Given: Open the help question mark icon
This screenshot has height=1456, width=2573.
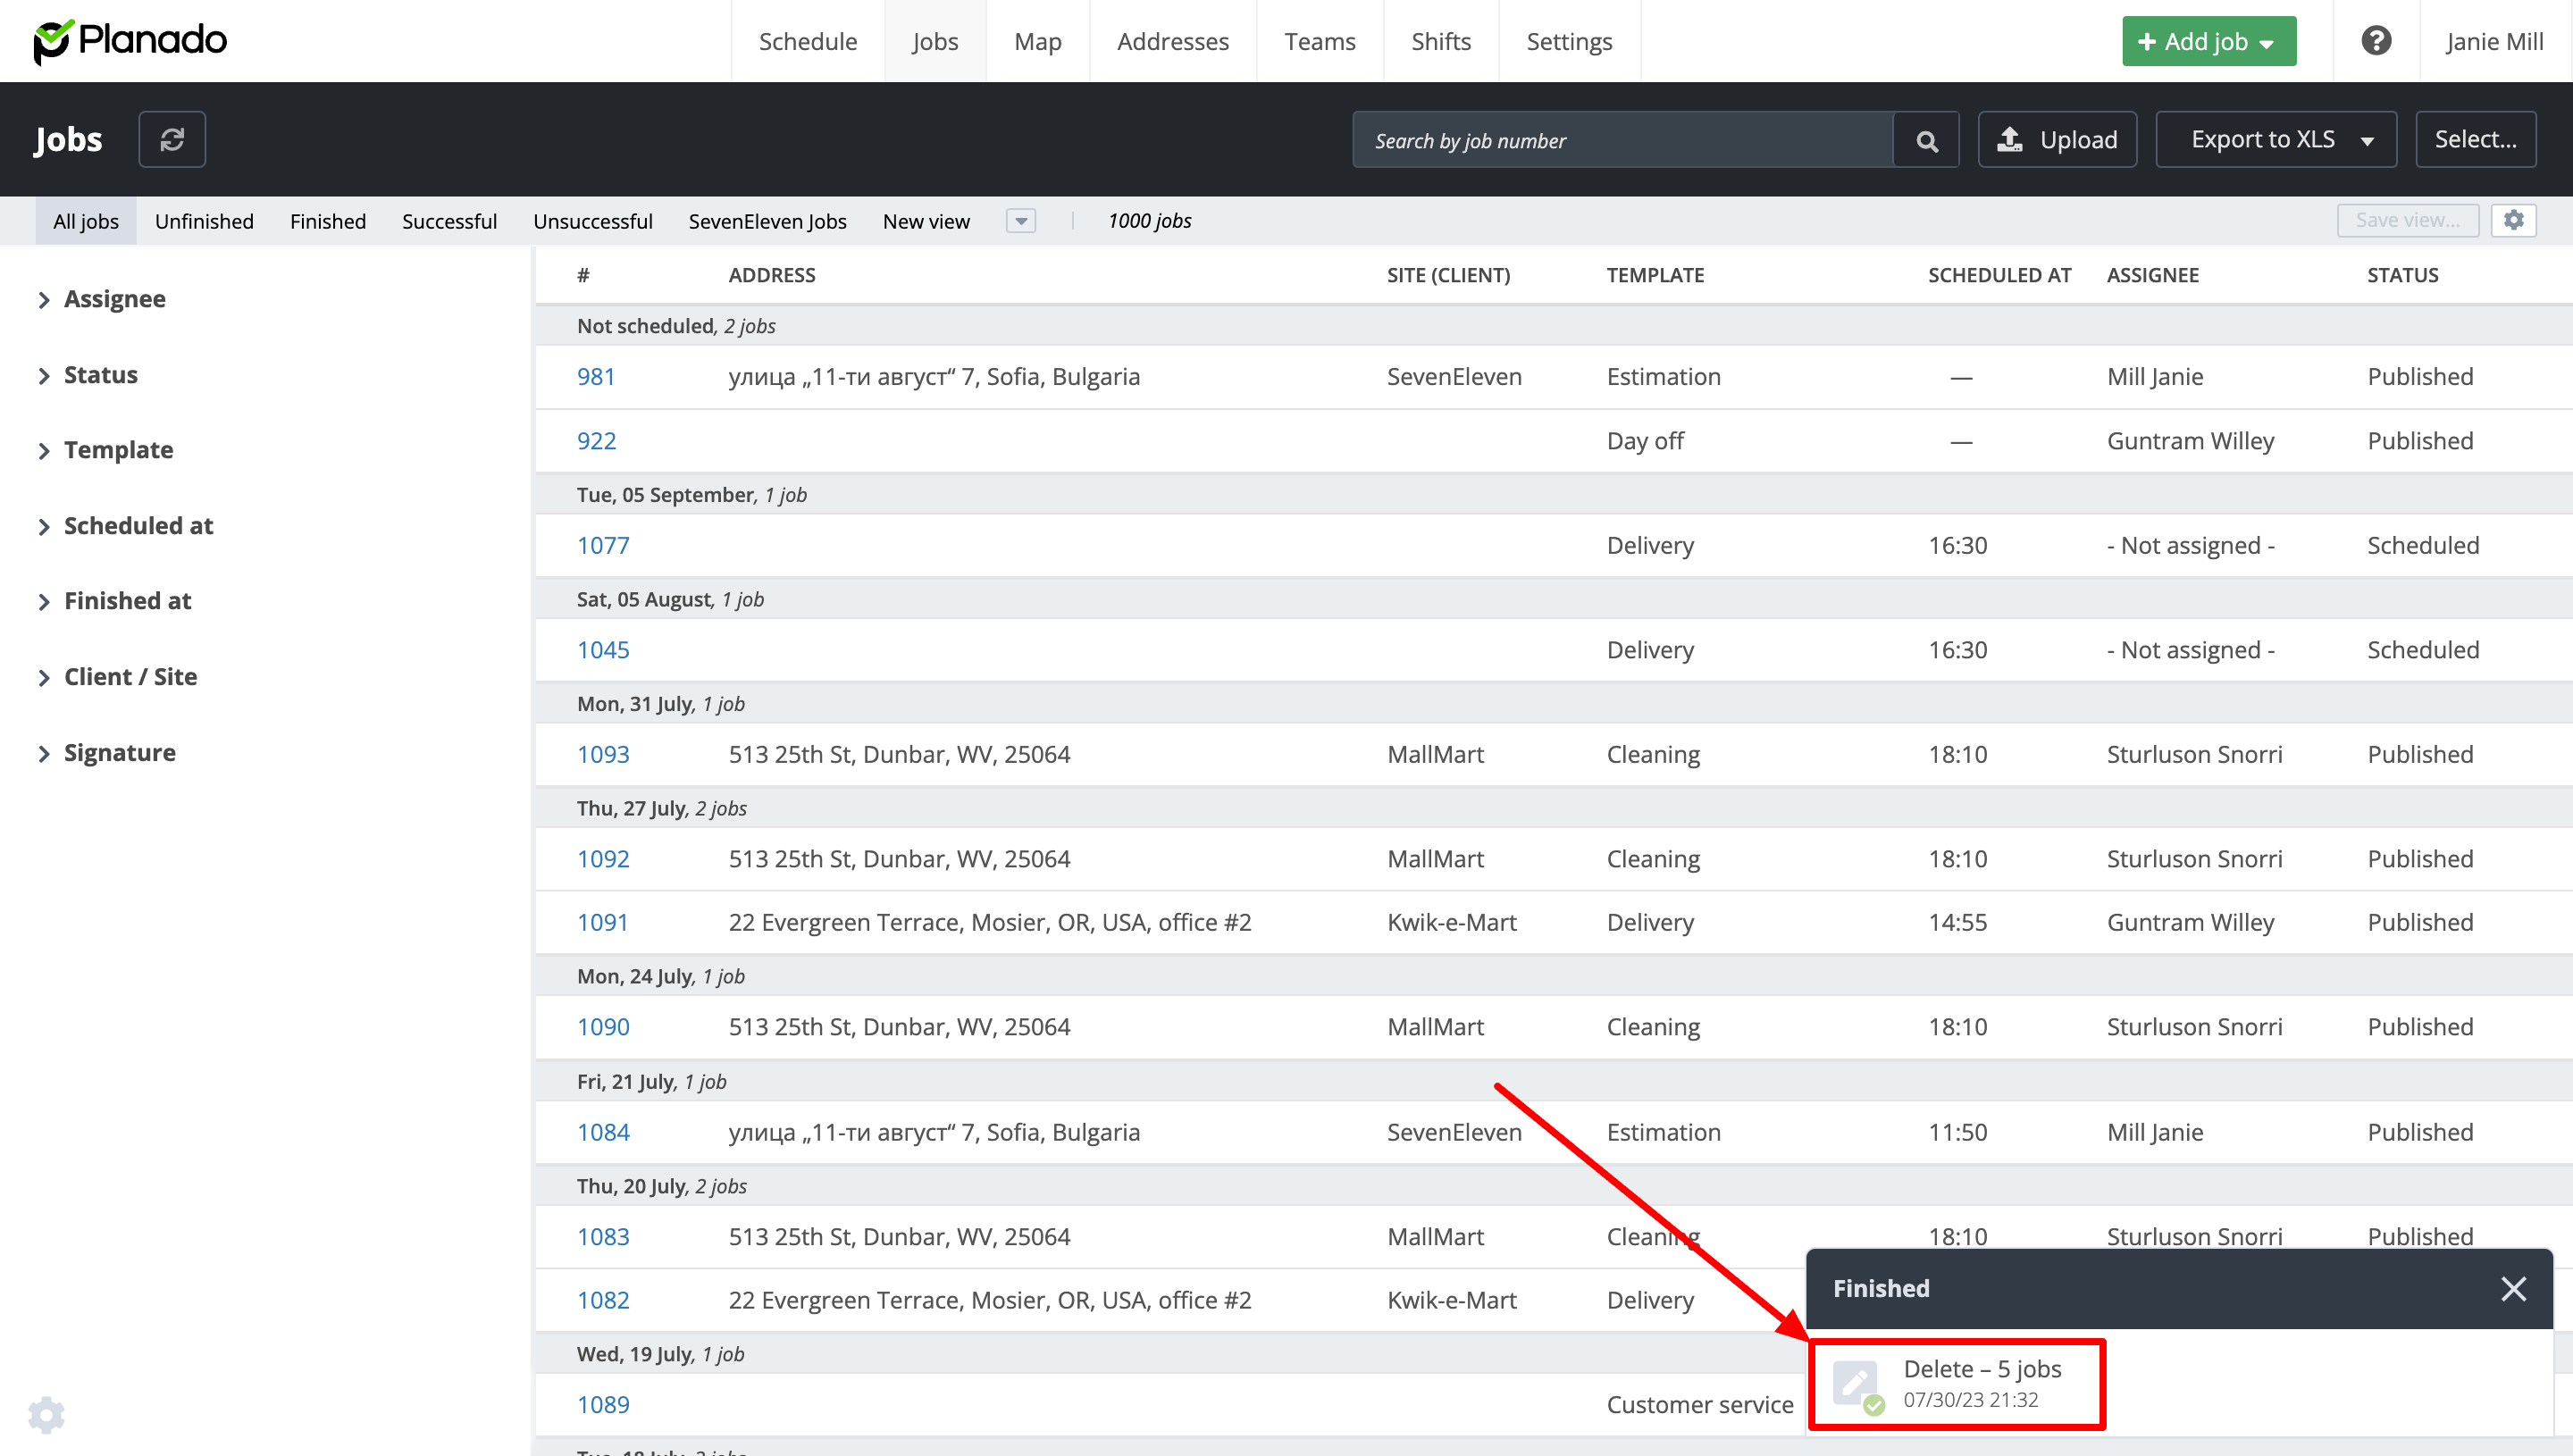Looking at the screenshot, I should [x=2376, y=41].
